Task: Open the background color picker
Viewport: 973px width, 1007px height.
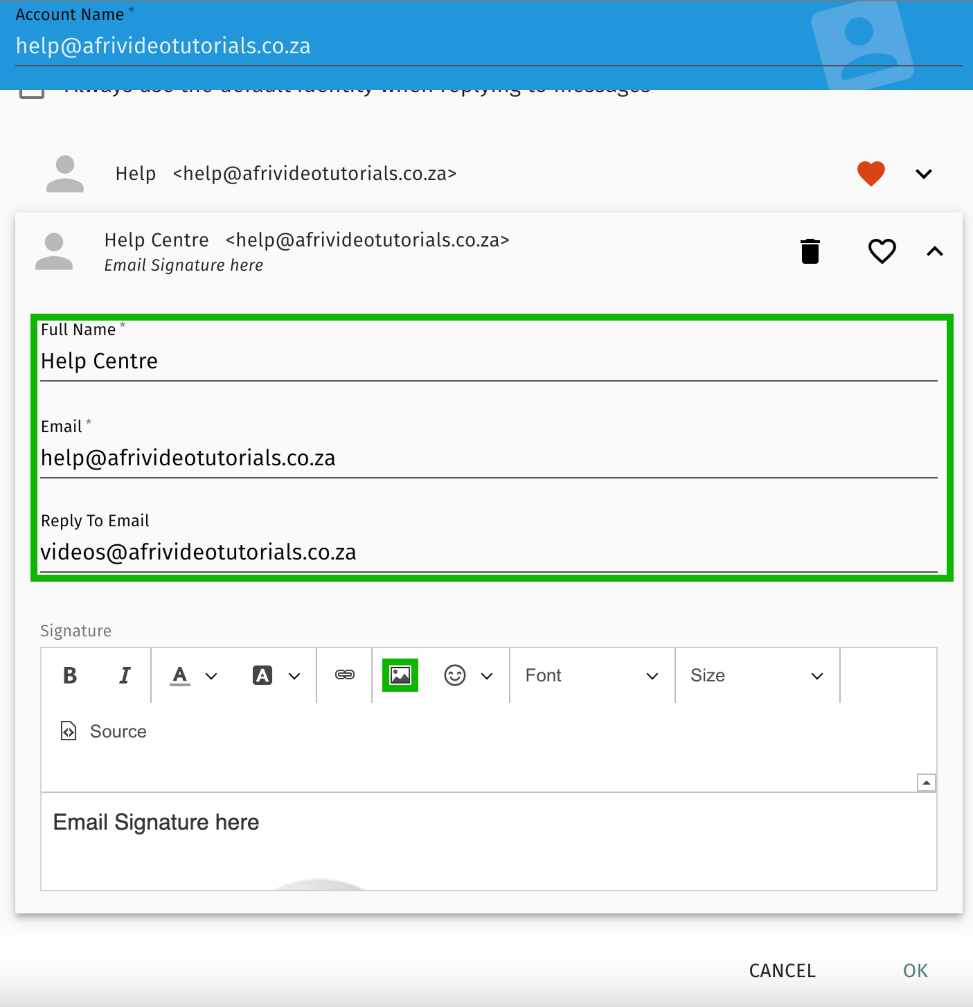Action: coord(275,676)
